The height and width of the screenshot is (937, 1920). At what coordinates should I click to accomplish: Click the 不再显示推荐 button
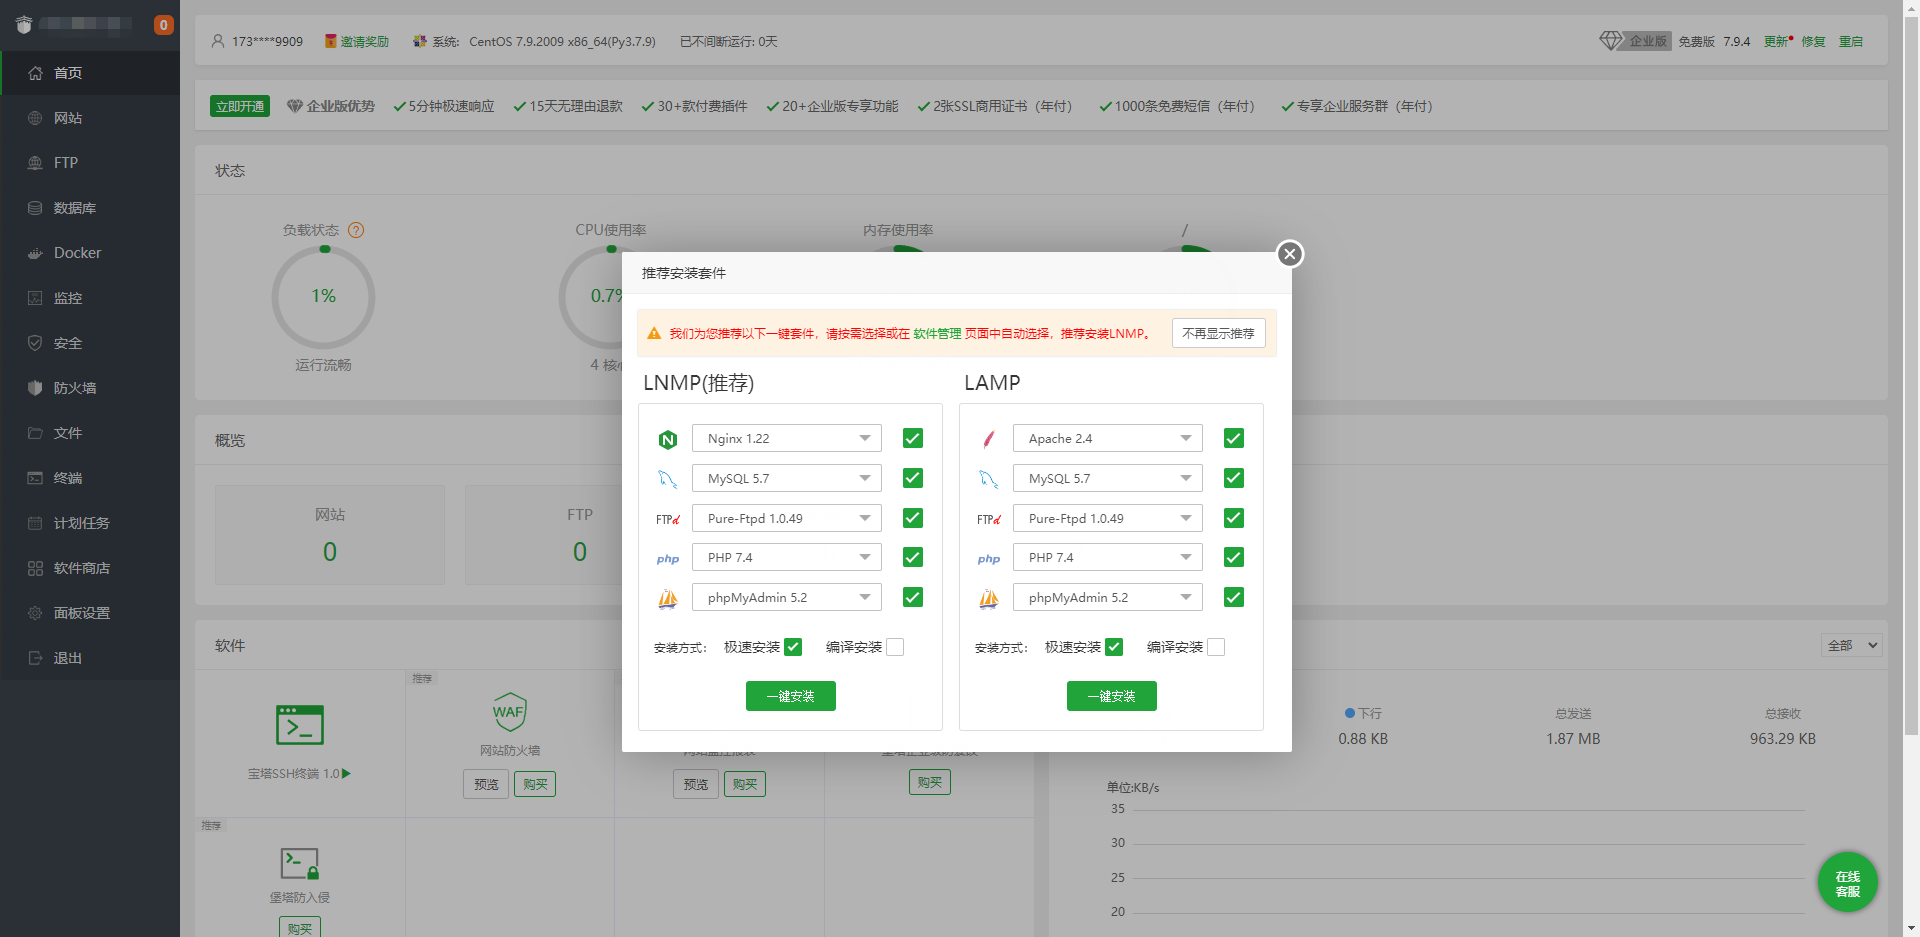pyautogui.click(x=1218, y=333)
